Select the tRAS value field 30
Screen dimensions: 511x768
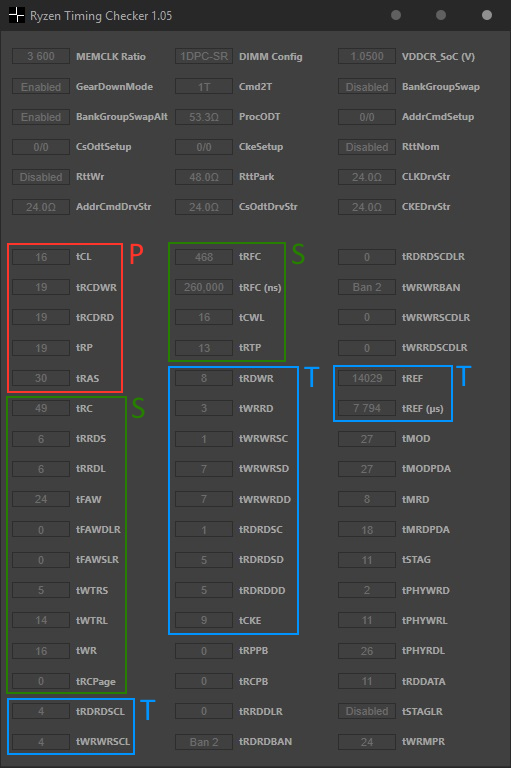(41, 378)
